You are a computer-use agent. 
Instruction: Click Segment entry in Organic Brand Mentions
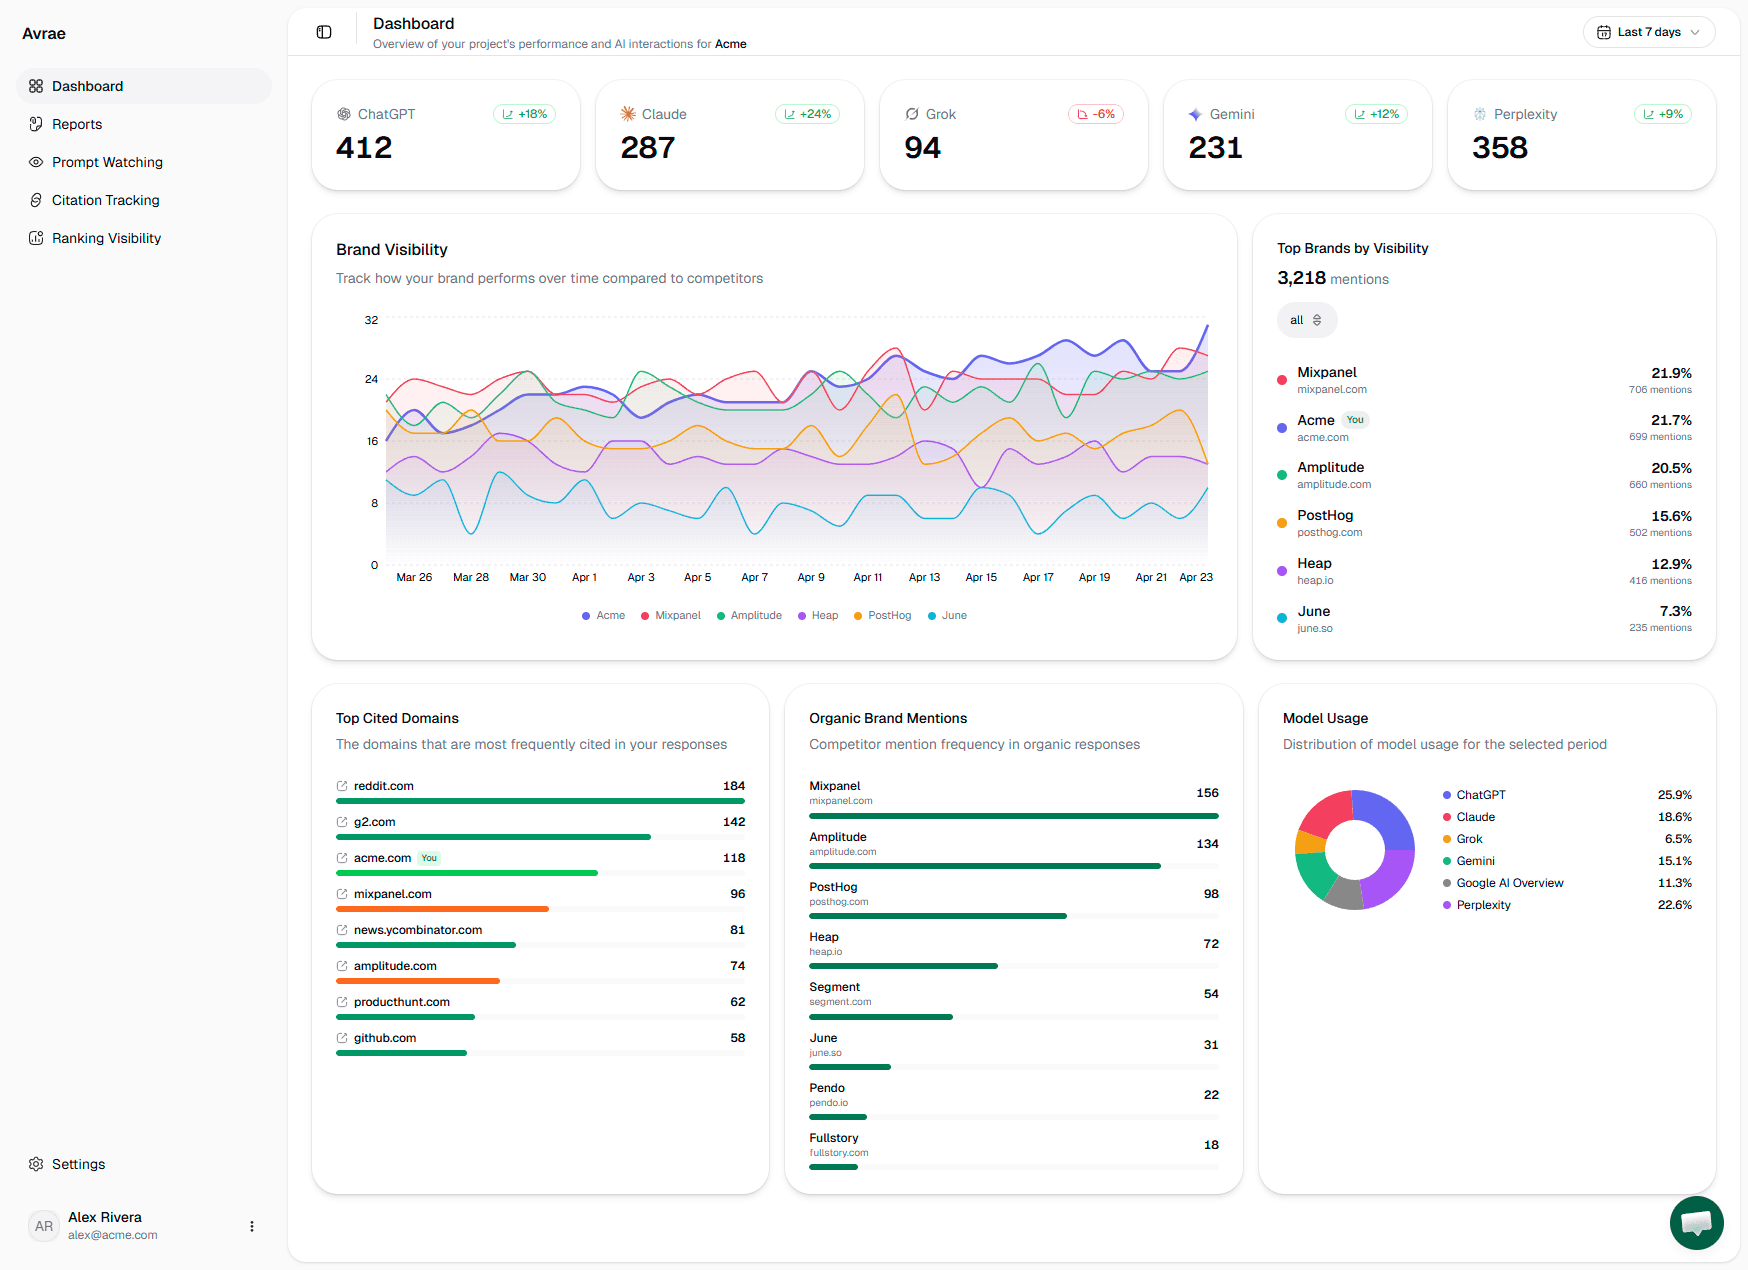coord(1014,1000)
